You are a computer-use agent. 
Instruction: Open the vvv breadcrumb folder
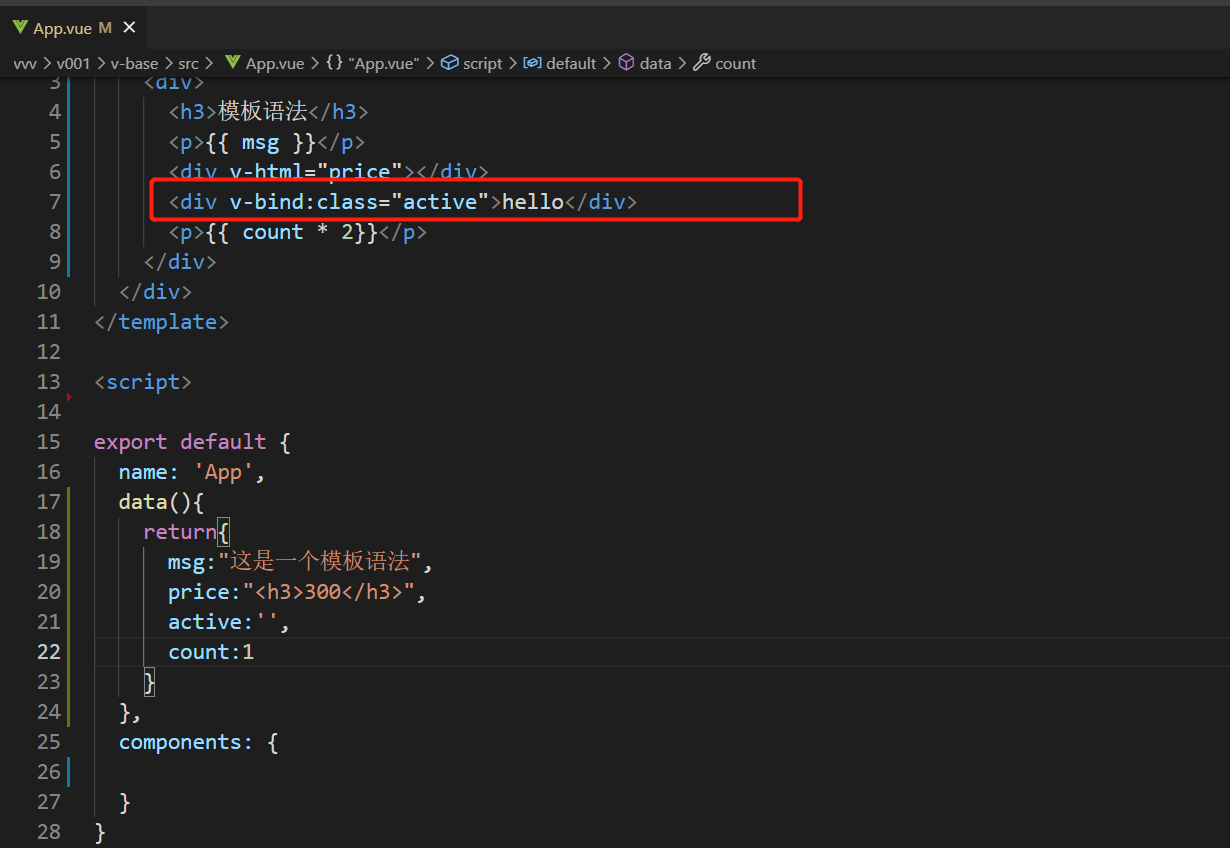[25, 63]
